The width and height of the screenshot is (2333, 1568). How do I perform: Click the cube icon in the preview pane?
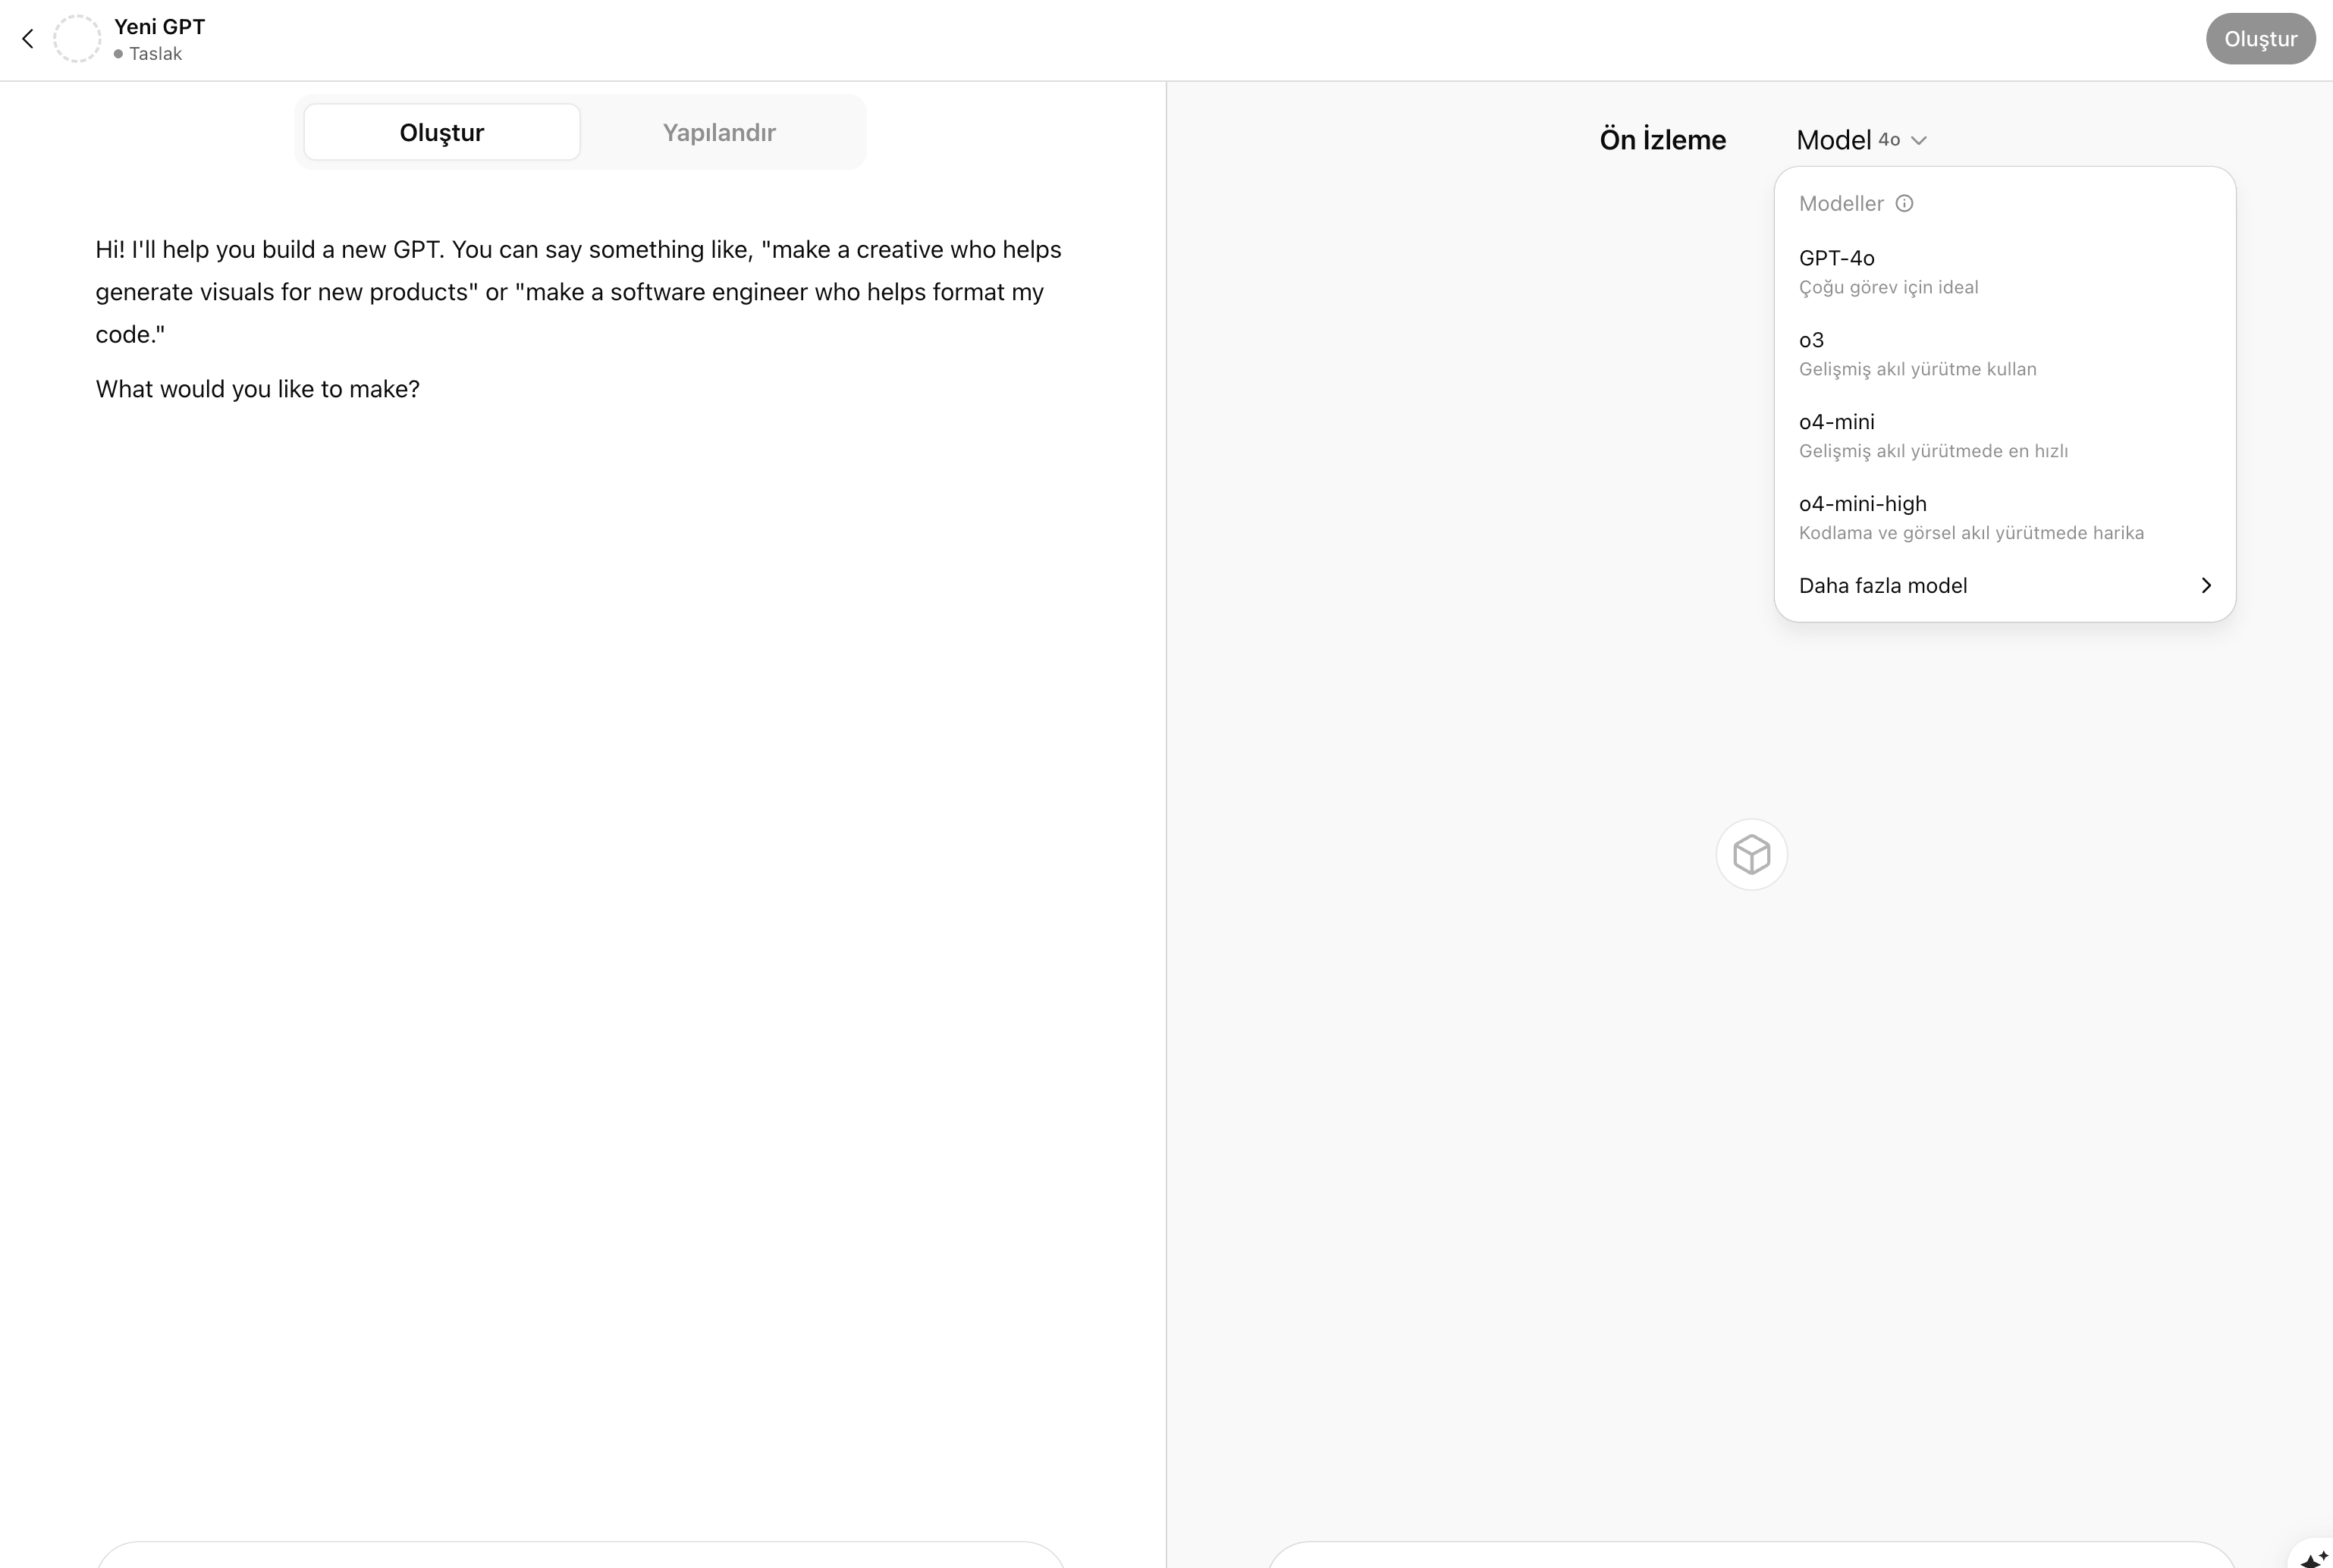[x=1751, y=854]
